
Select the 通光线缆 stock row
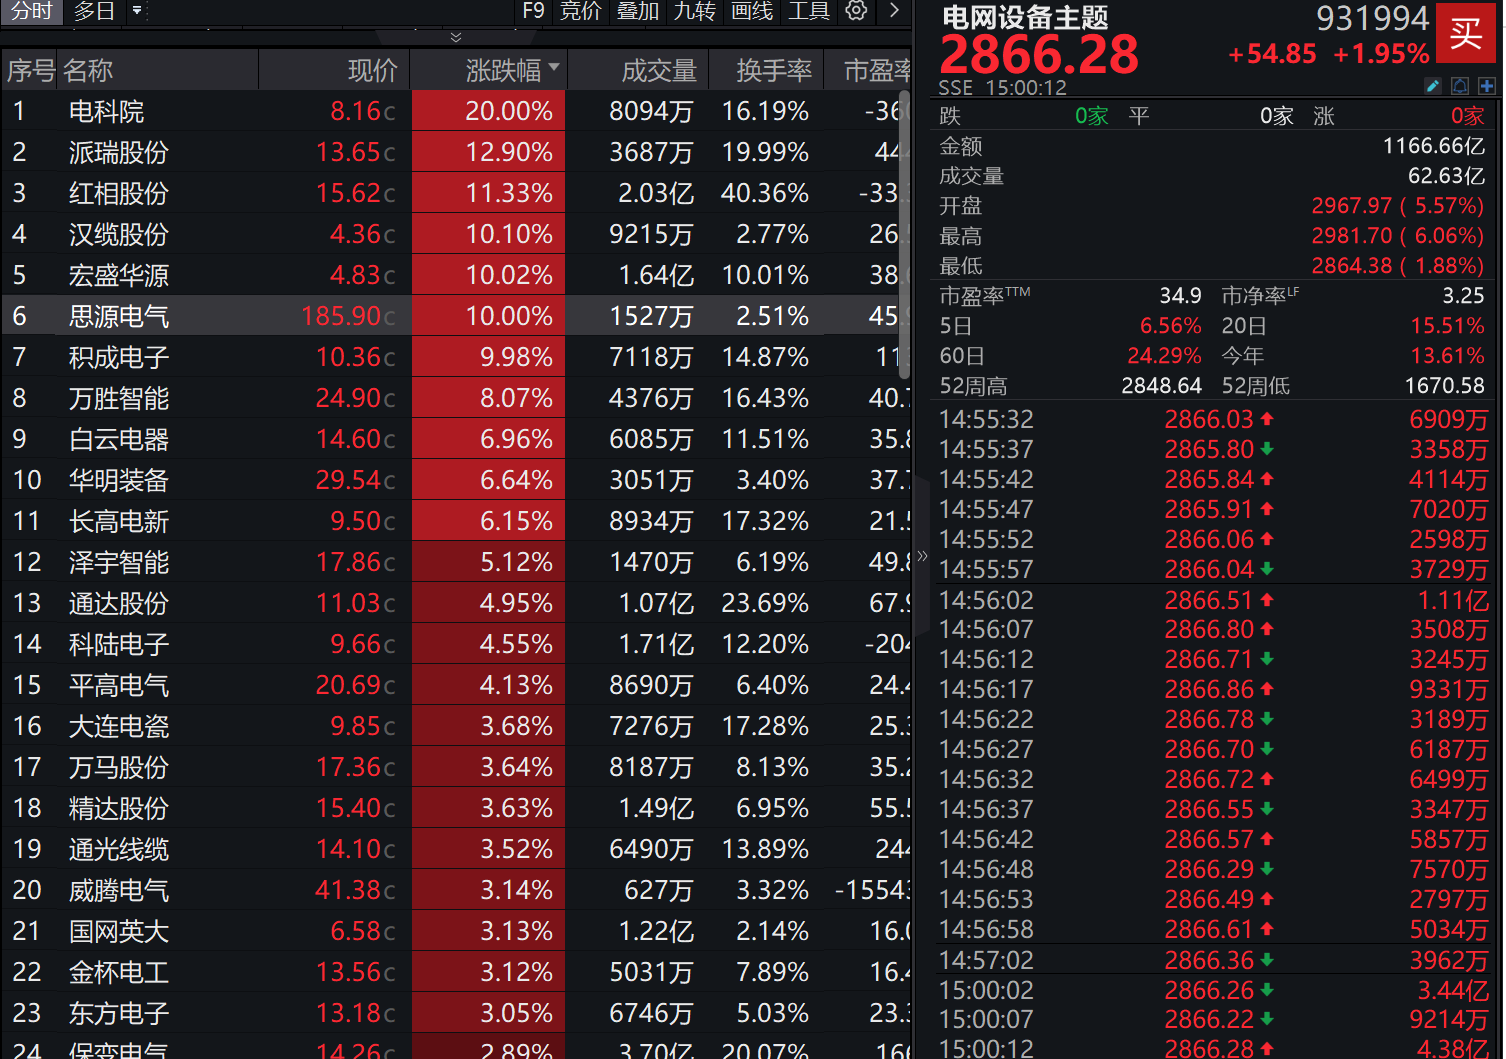456,849
